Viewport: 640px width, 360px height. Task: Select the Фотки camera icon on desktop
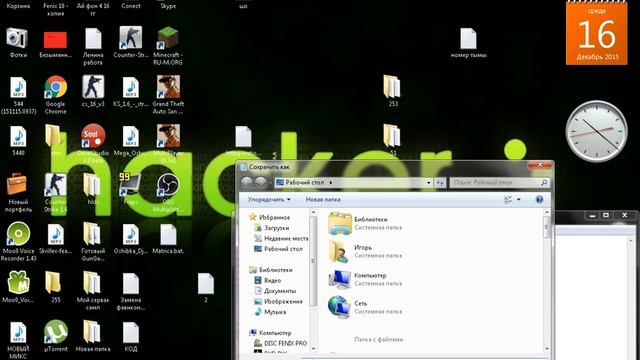[x=17, y=38]
